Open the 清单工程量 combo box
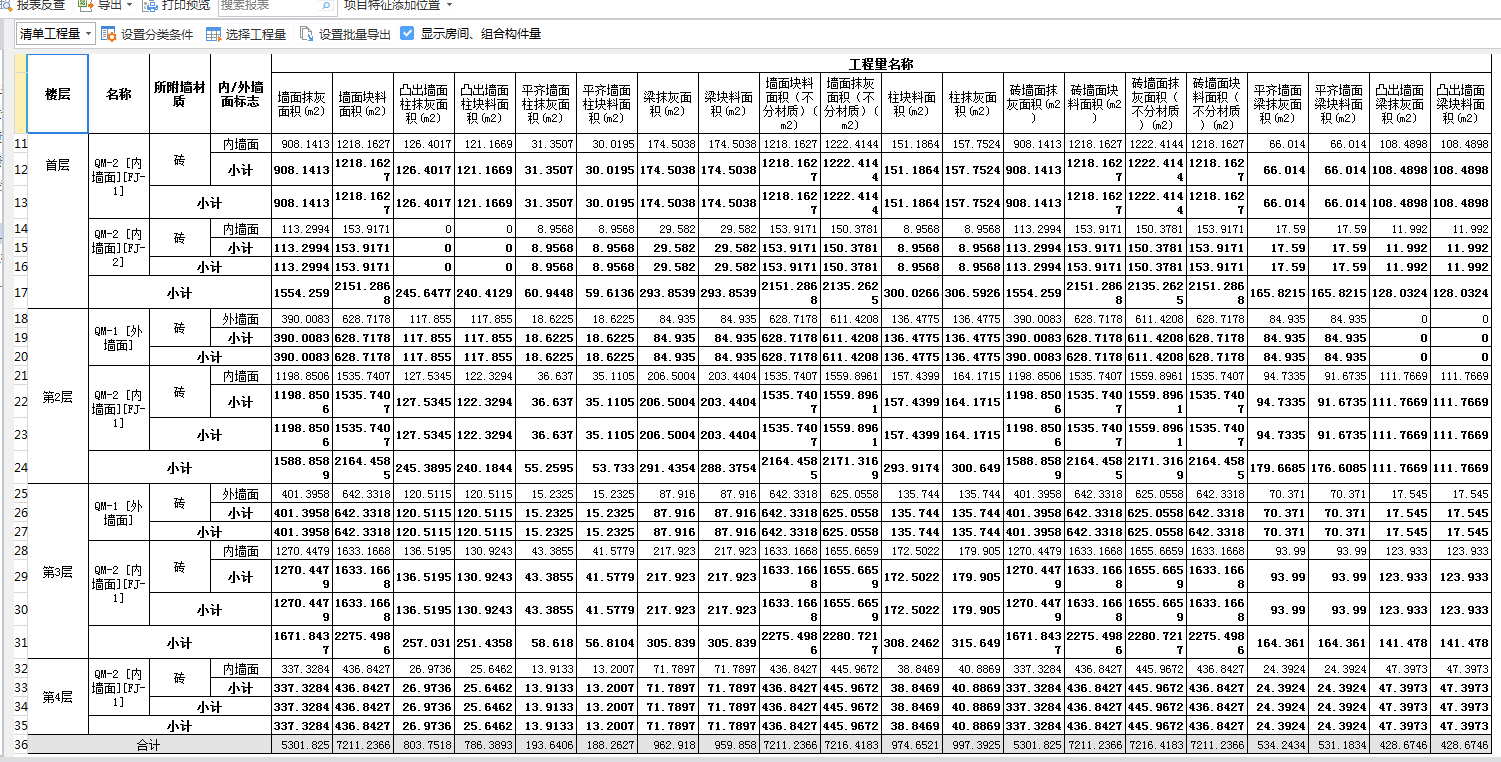 pos(56,34)
